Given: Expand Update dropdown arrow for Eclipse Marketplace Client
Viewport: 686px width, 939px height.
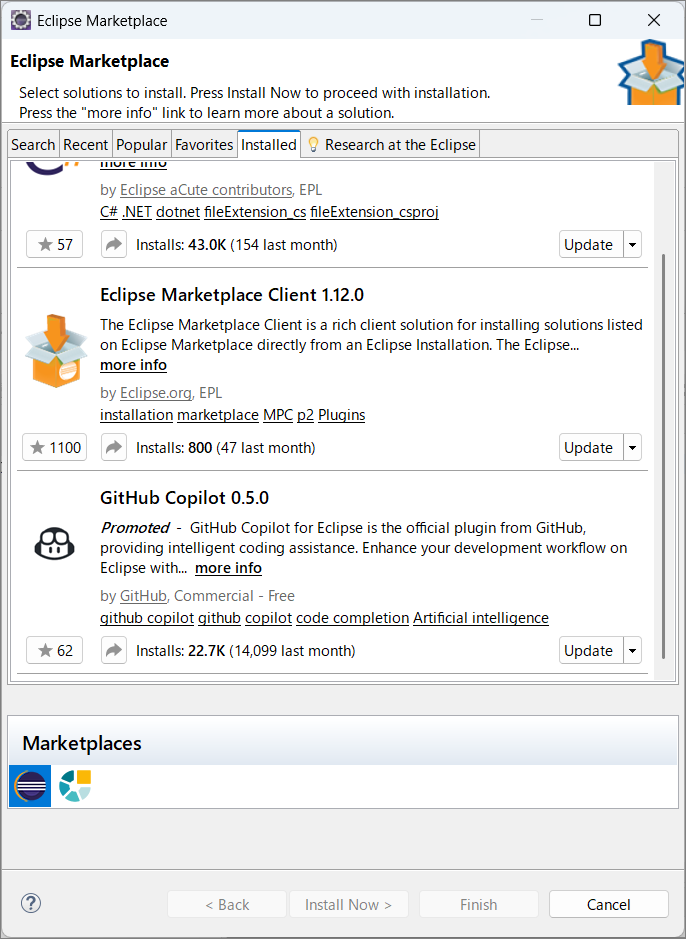Looking at the screenshot, I should [x=633, y=447].
